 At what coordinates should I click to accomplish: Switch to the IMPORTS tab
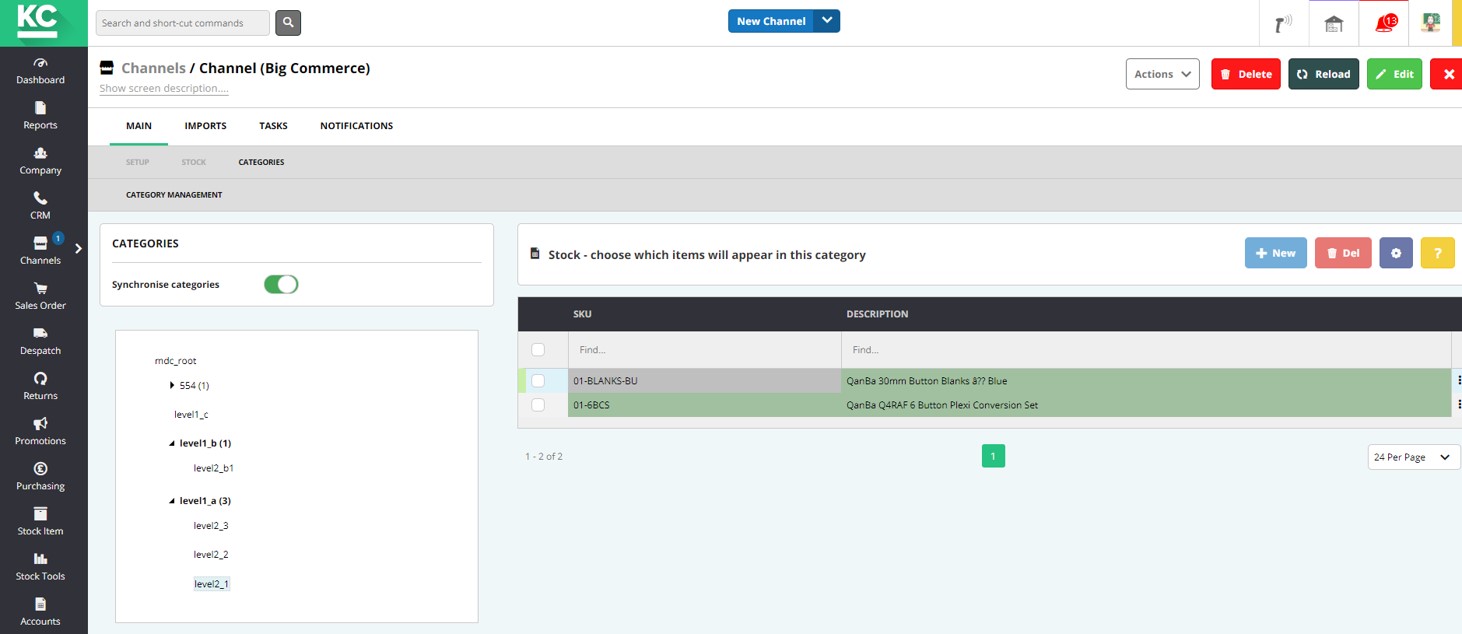coord(205,126)
